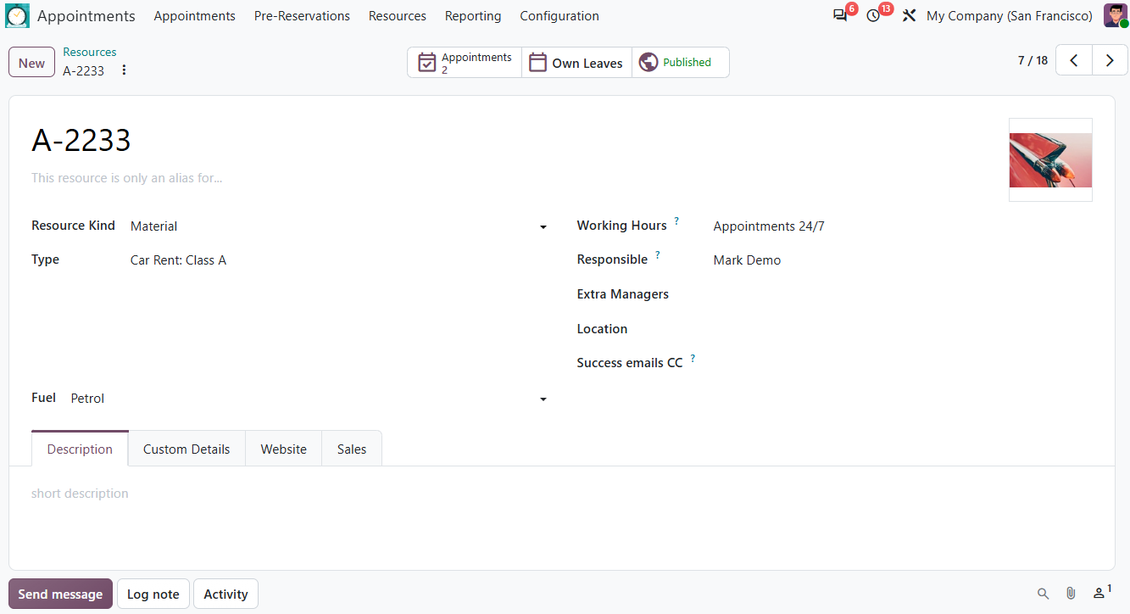Screen dimensions: 1130x614
Task: Open the Appointments top menu
Action: coord(195,16)
